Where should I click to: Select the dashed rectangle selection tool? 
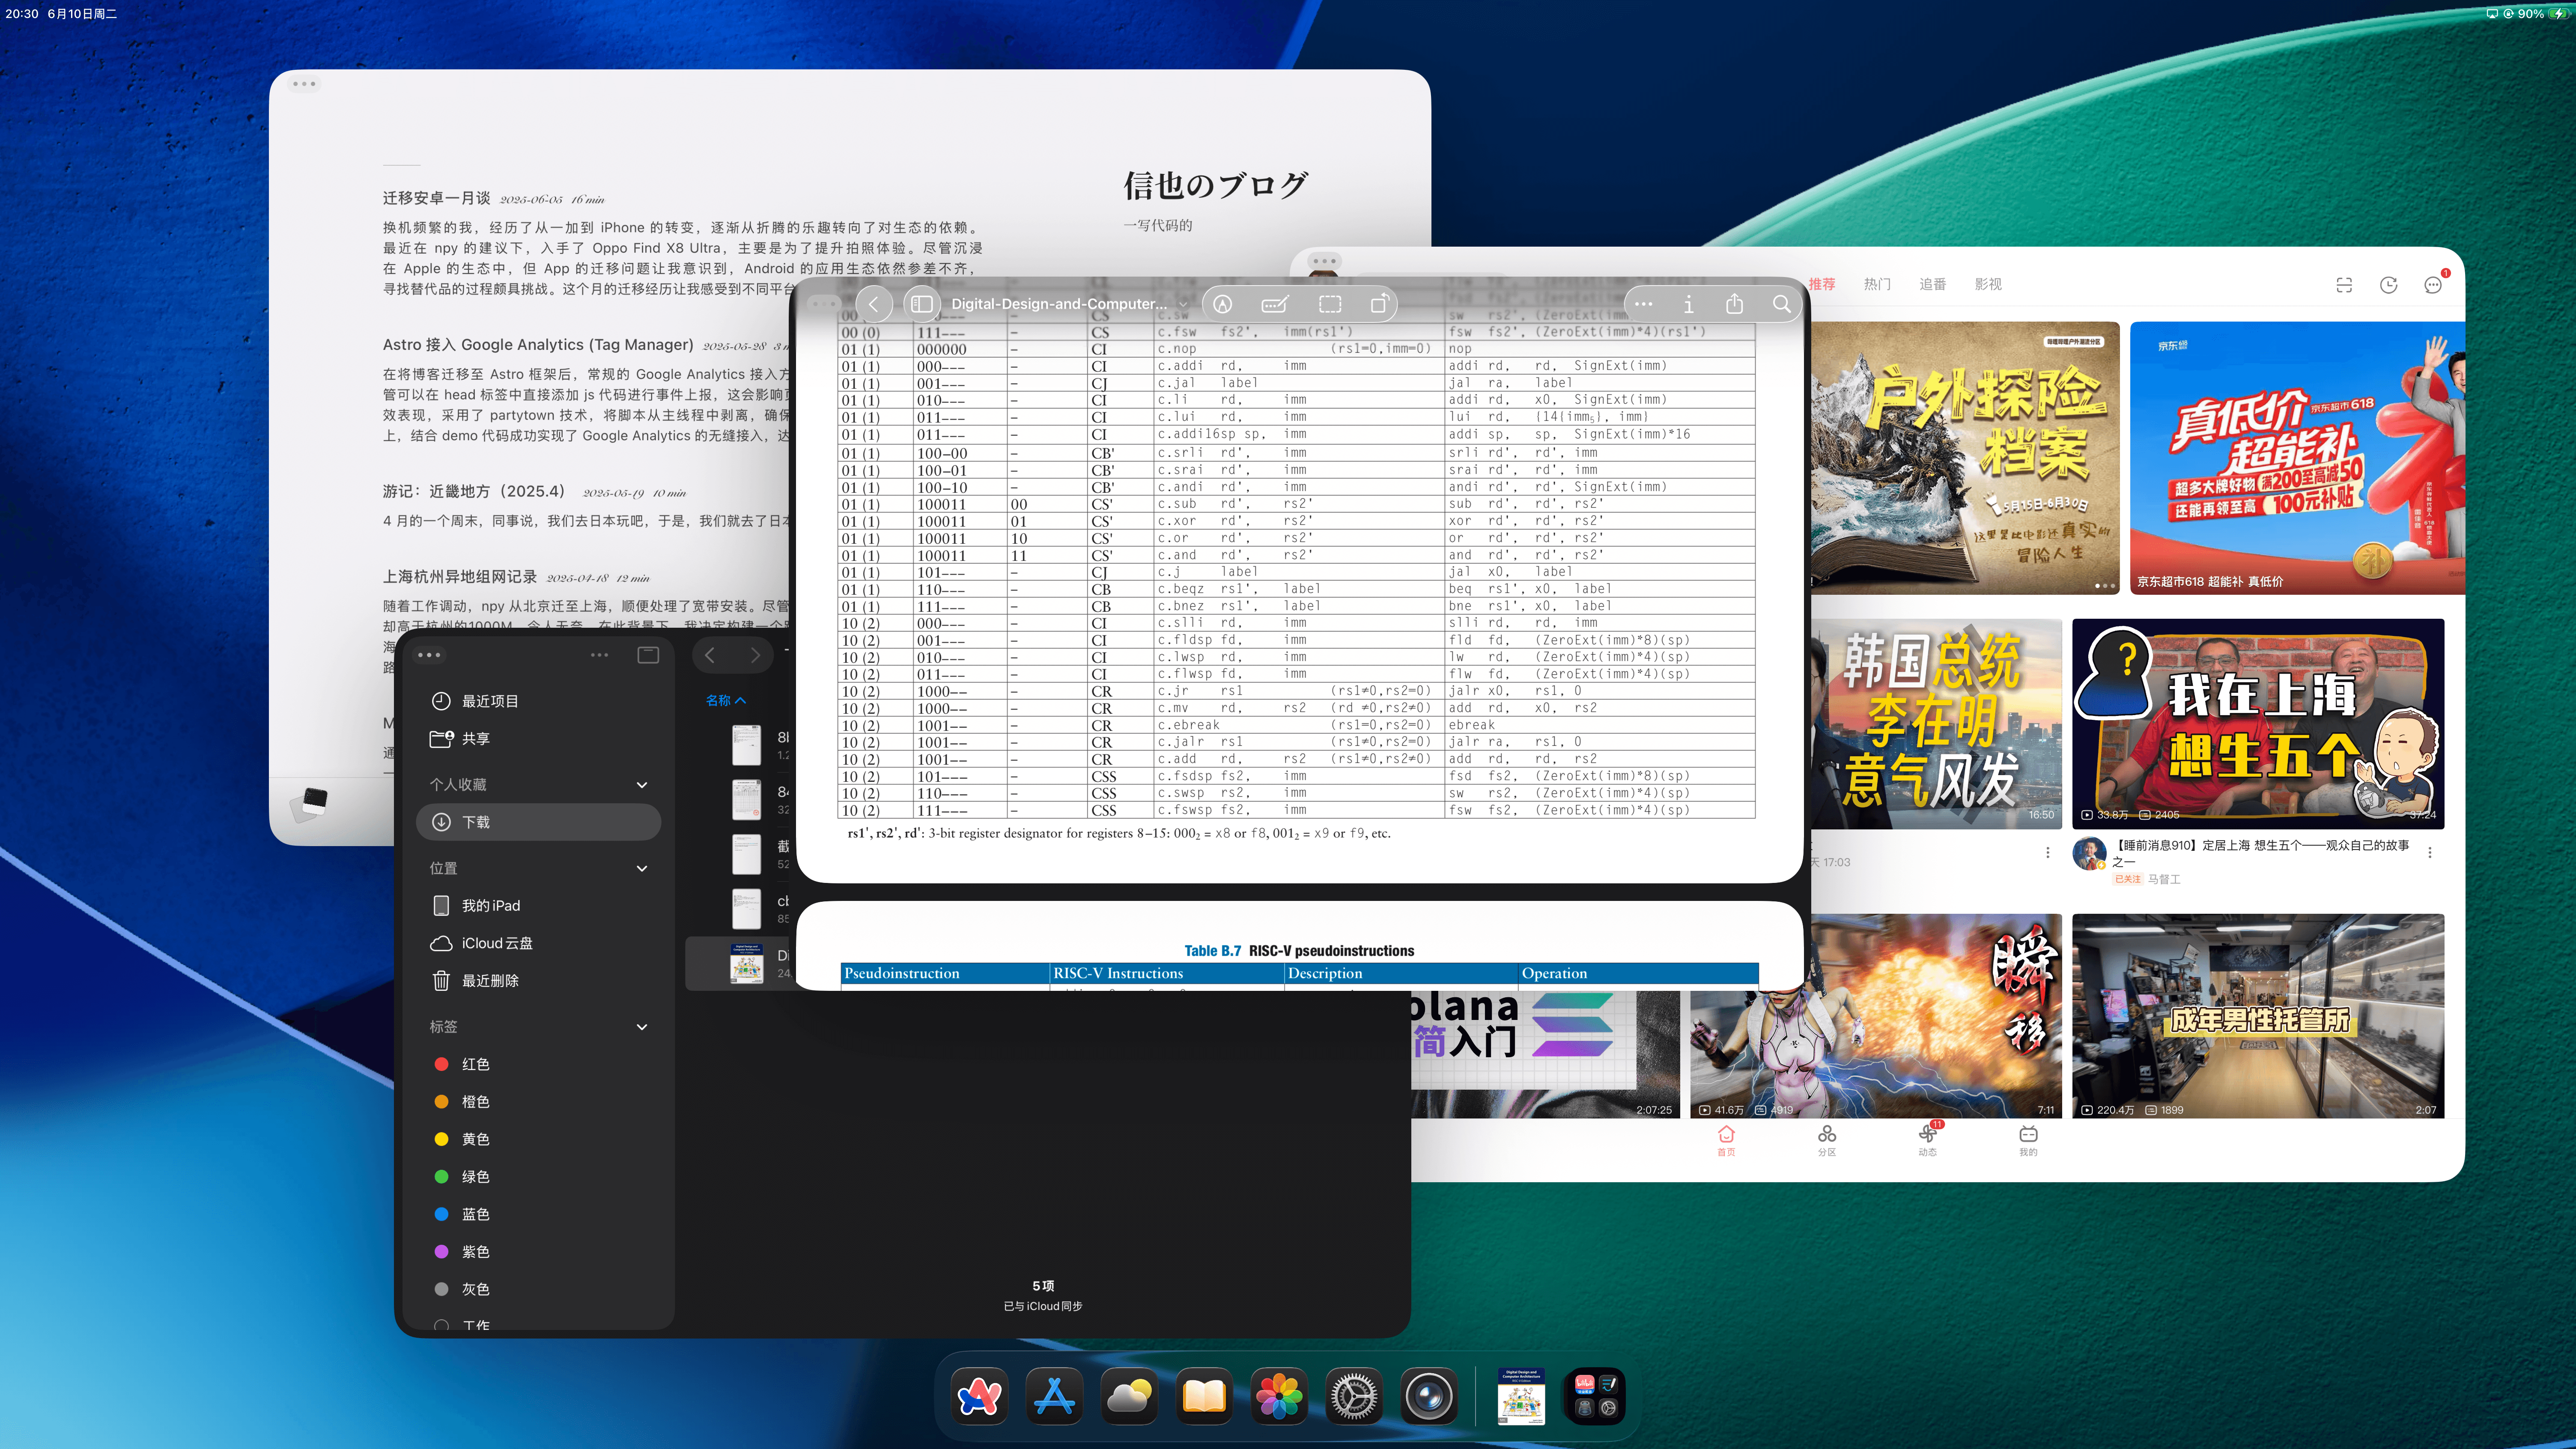(x=1329, y=304)
